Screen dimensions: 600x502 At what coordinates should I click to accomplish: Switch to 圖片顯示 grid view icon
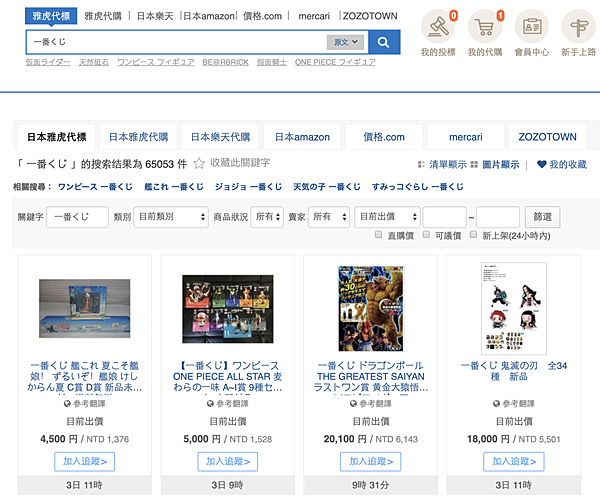click(474, 165)
